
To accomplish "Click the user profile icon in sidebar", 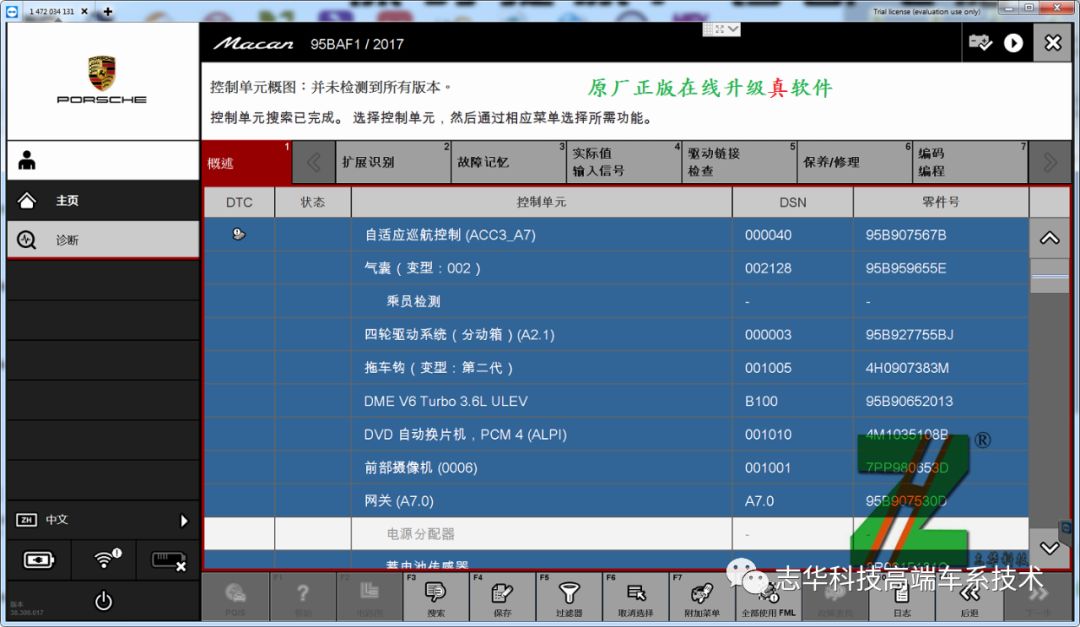I will point(27,161).
